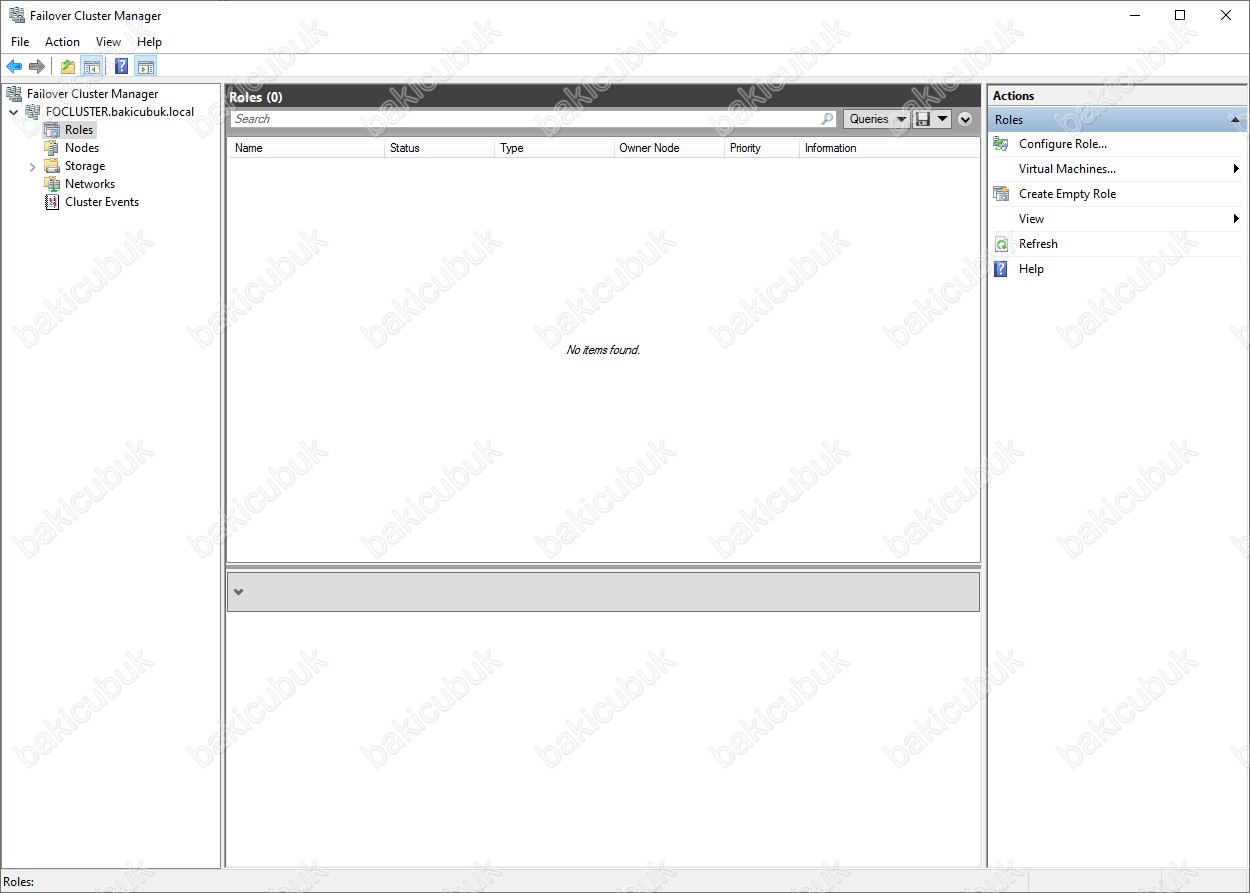
Task: Open the Action menu
Action: coord(62,42)
